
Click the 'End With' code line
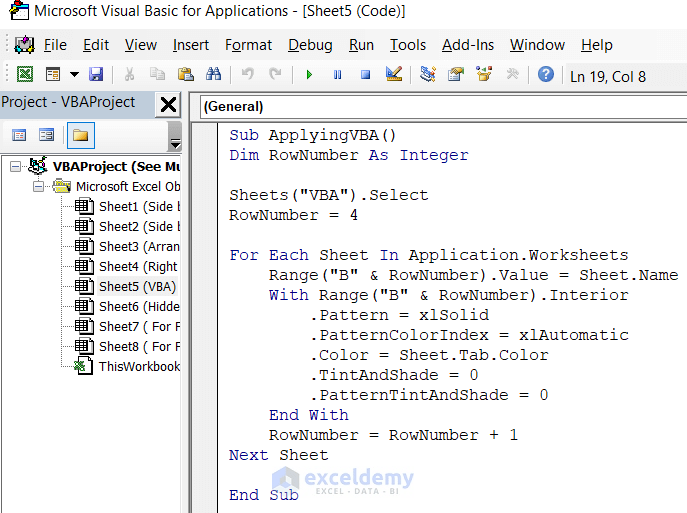pyautogui.click(x=309, y=415)
